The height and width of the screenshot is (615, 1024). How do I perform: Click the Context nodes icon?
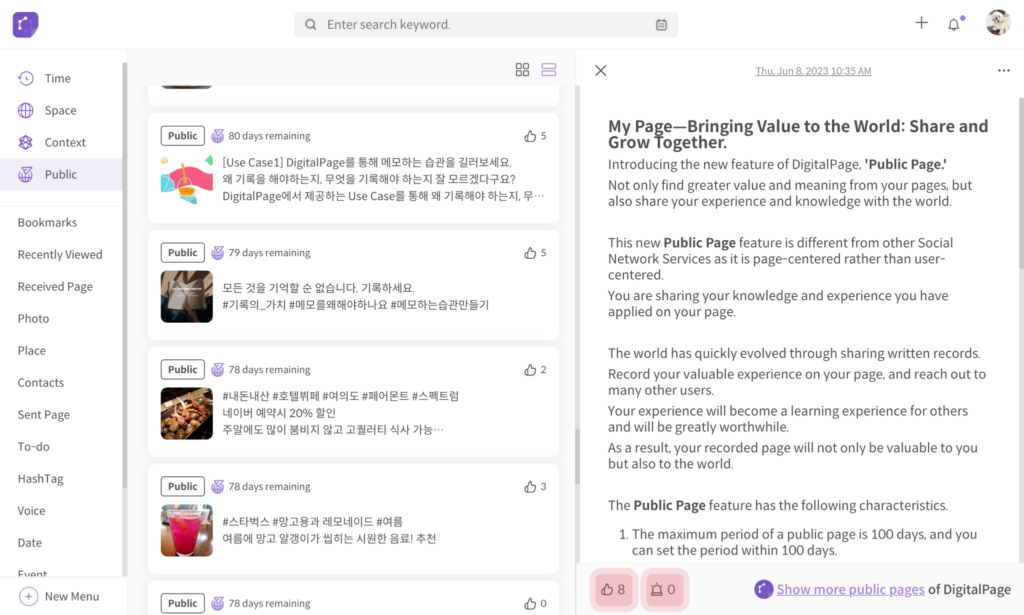[25, 142]
